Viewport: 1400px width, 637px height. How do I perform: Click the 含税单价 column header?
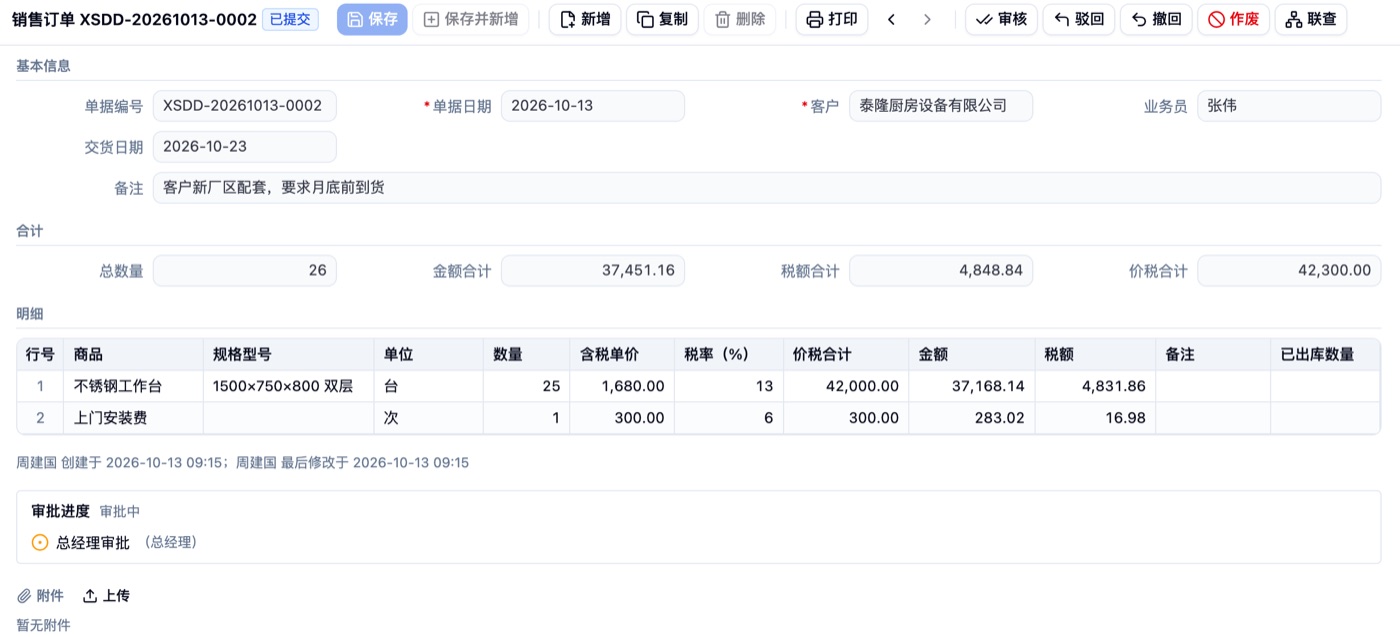[x=622, y=354]
